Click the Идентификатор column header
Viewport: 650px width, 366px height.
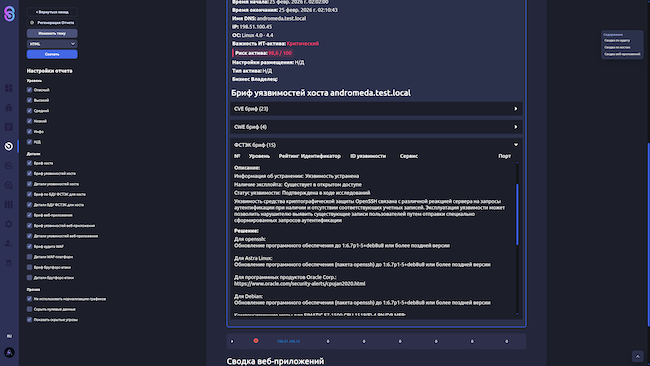tap(321, 156)
